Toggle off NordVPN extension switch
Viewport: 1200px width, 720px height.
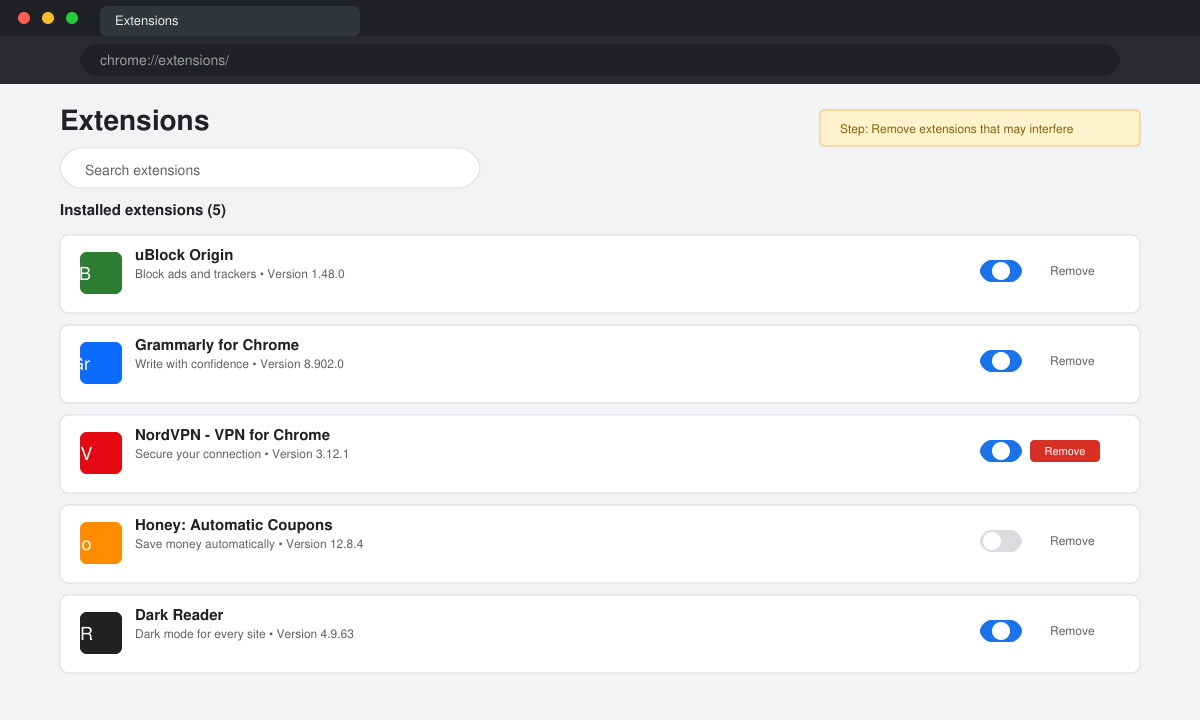tap(1001, 451)
